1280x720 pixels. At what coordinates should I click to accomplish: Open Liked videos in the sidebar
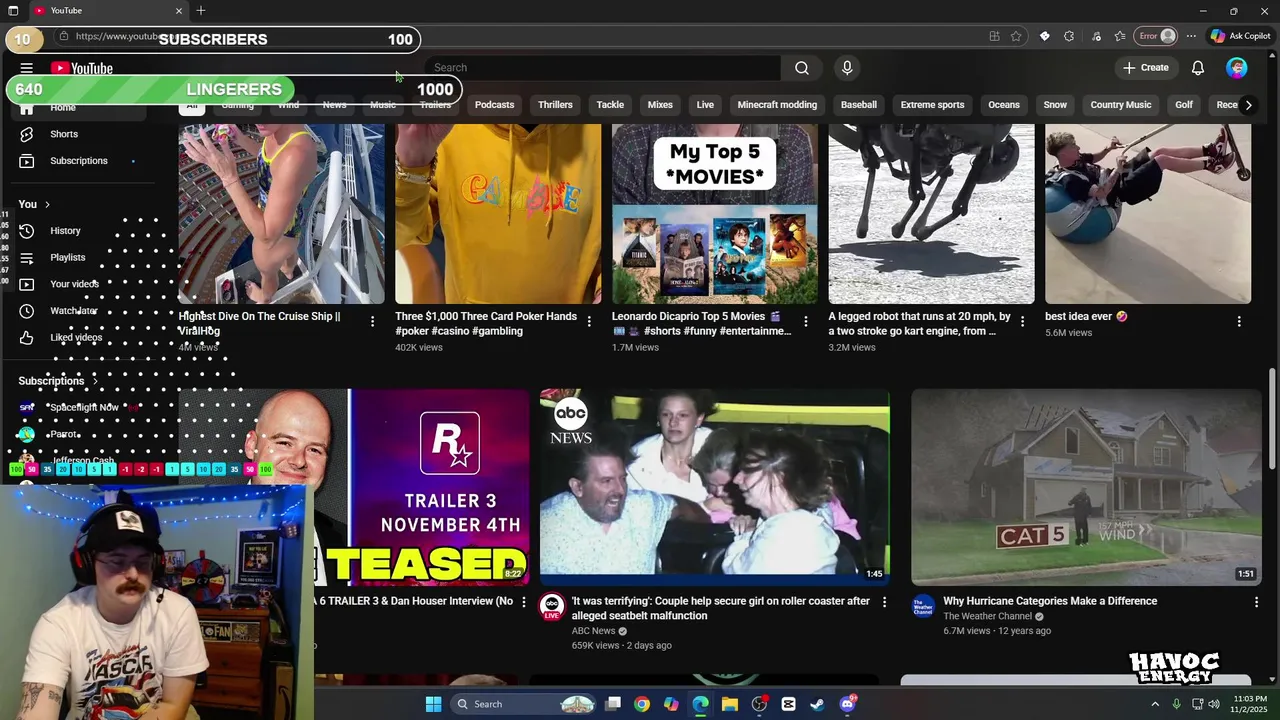(x=76, y=338)
